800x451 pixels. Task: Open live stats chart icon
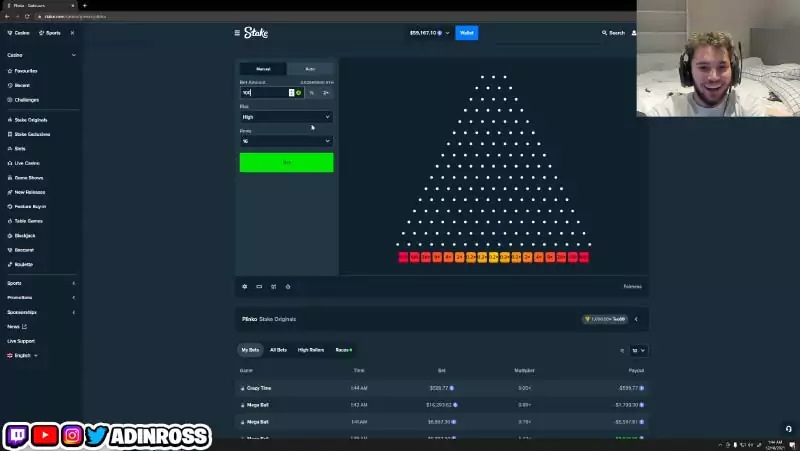273,287
